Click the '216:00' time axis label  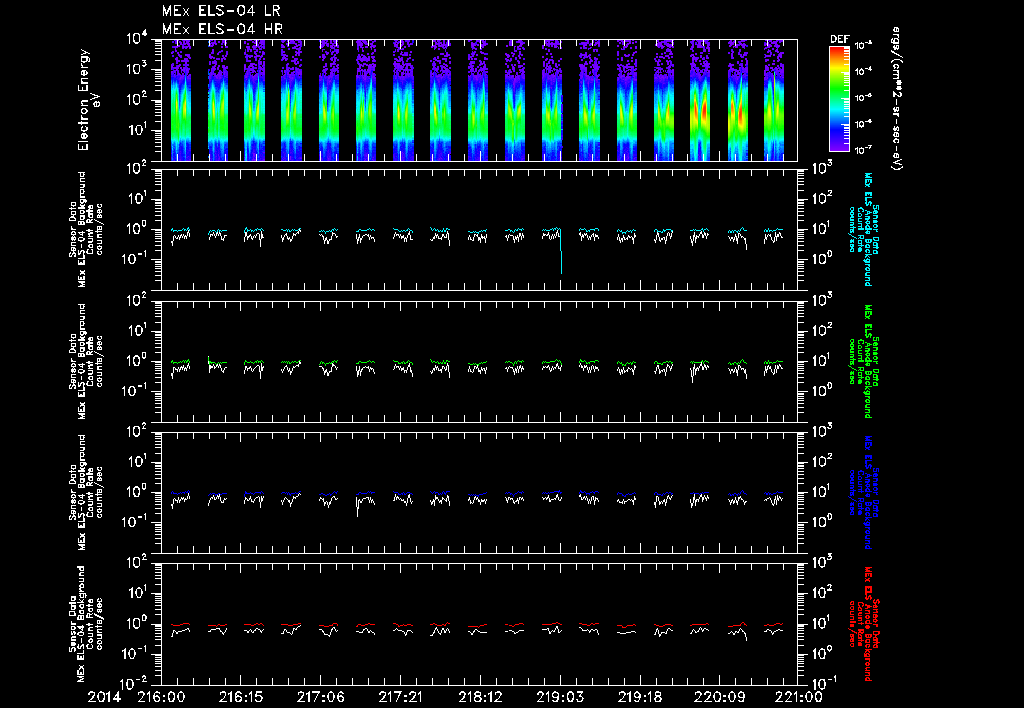[x=161, y=698]
